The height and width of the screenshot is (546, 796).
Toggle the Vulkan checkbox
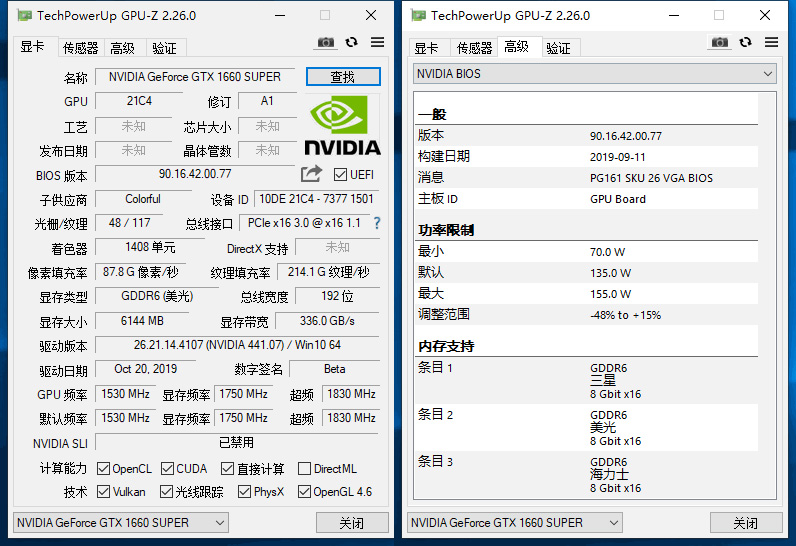[103, 491]
